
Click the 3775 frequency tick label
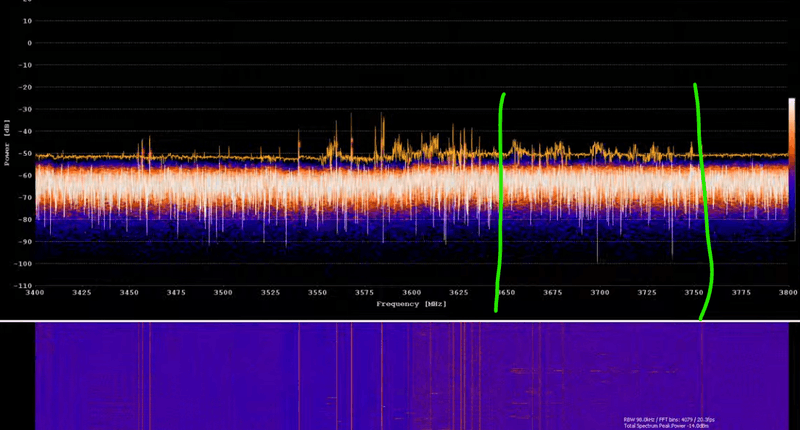[x=741, y=292]
